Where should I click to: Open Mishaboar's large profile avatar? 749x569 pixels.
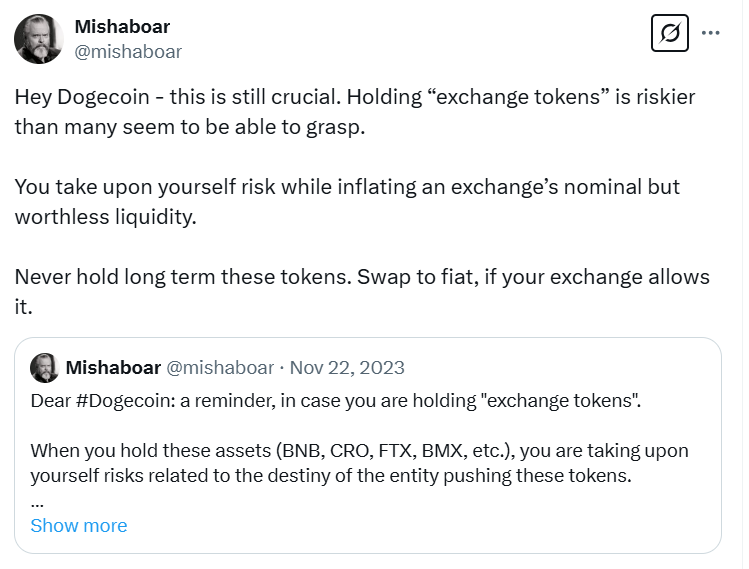39,39
